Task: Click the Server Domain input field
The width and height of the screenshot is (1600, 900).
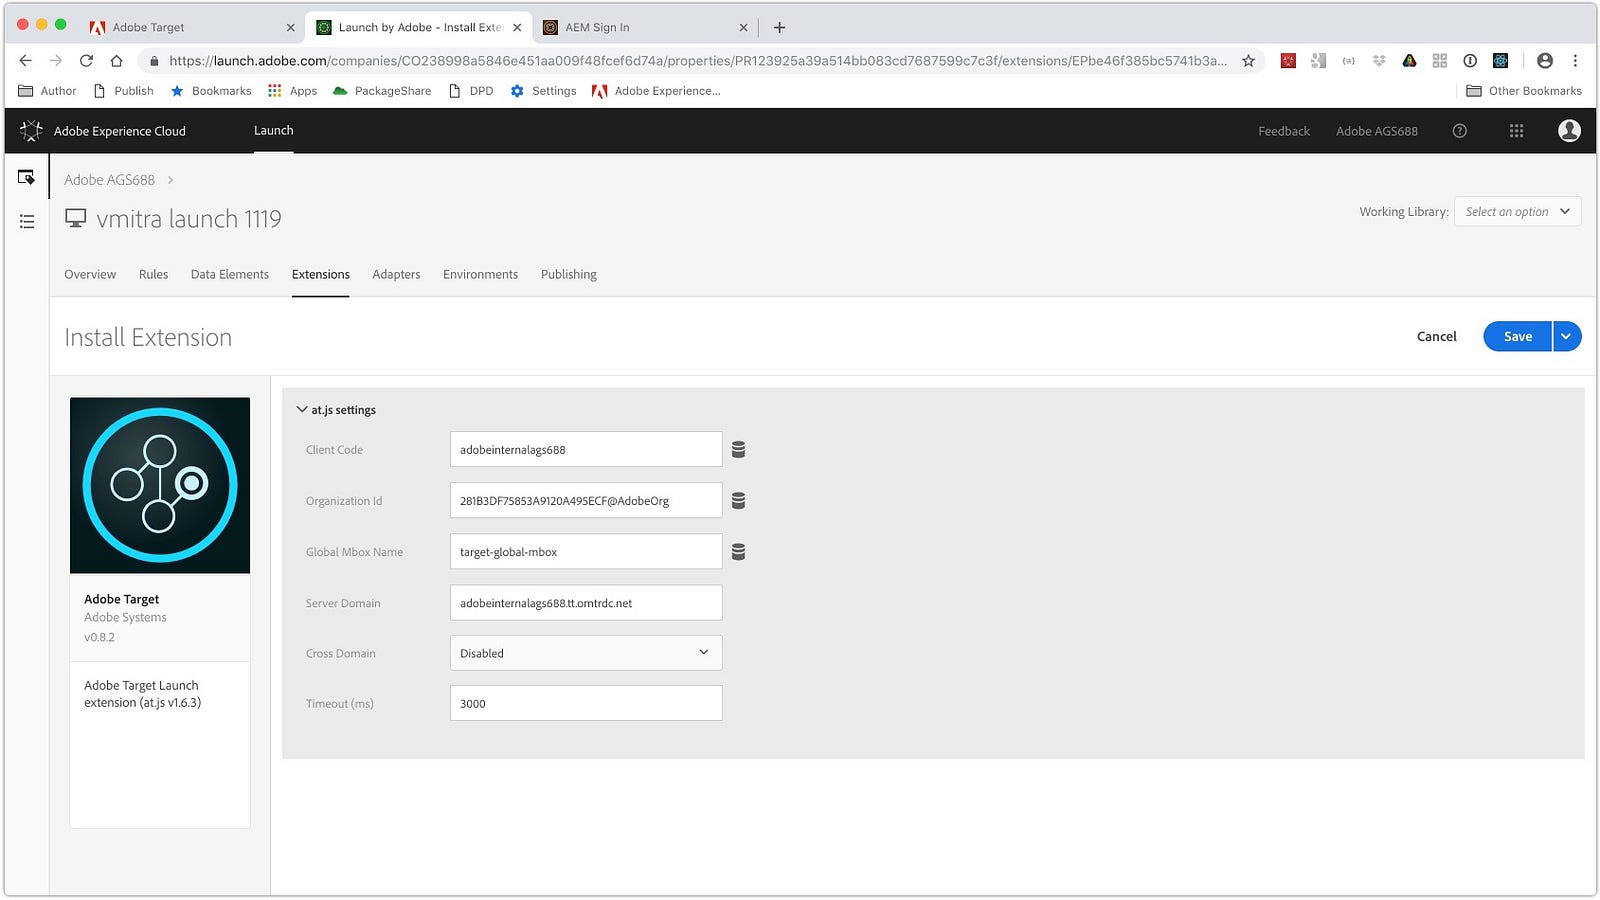Action: click(586, 603)
